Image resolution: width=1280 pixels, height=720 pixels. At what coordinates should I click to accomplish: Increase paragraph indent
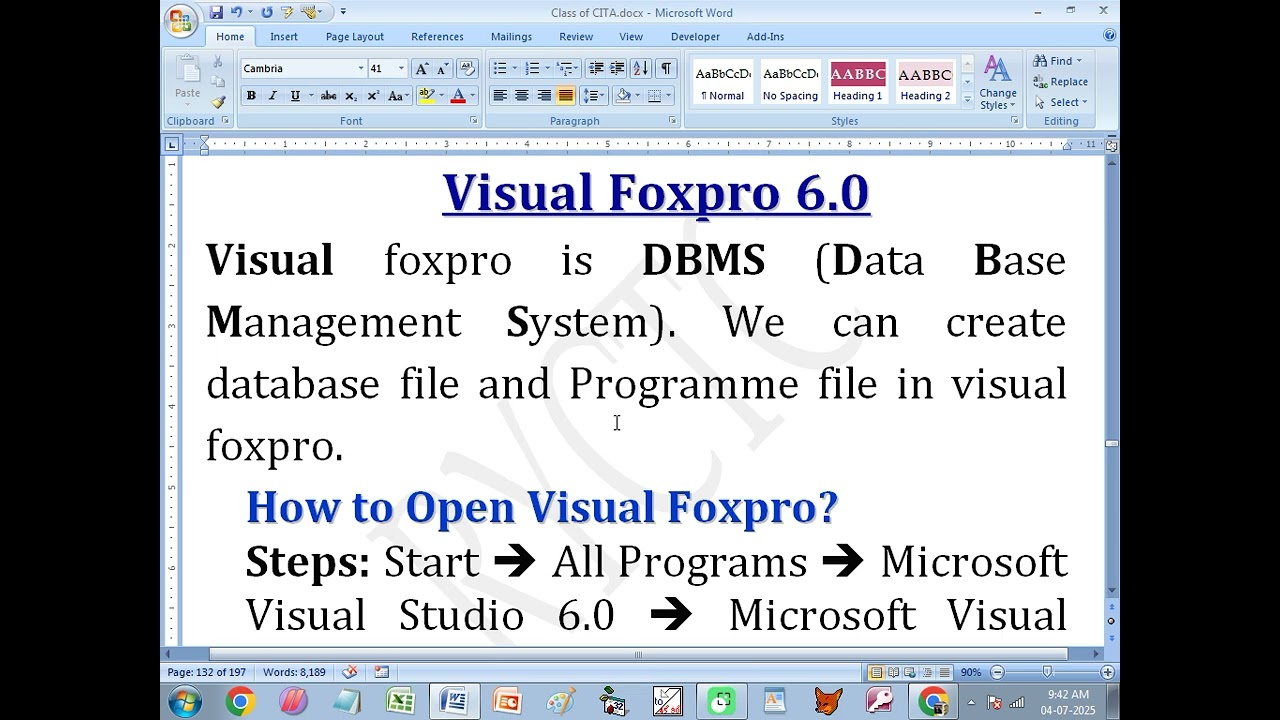pos(617,68)
